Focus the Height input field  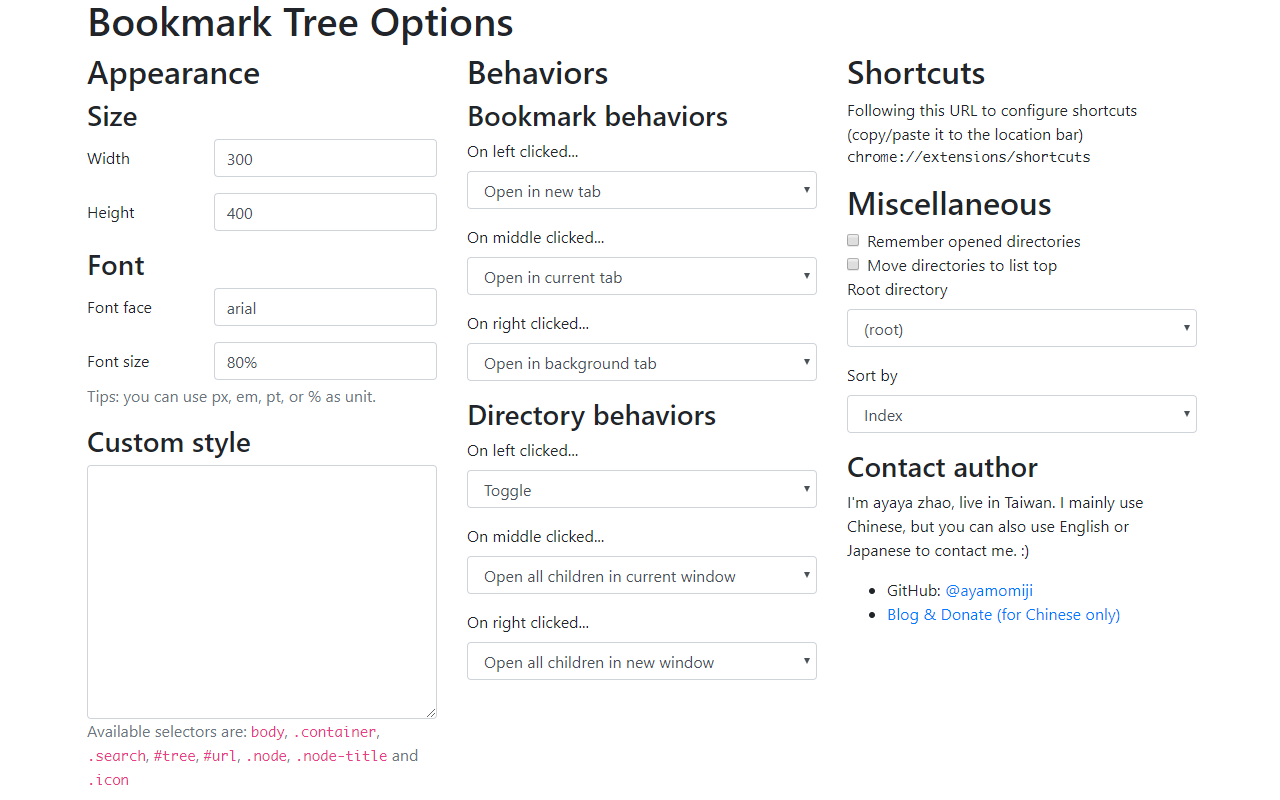click(325, 213)
